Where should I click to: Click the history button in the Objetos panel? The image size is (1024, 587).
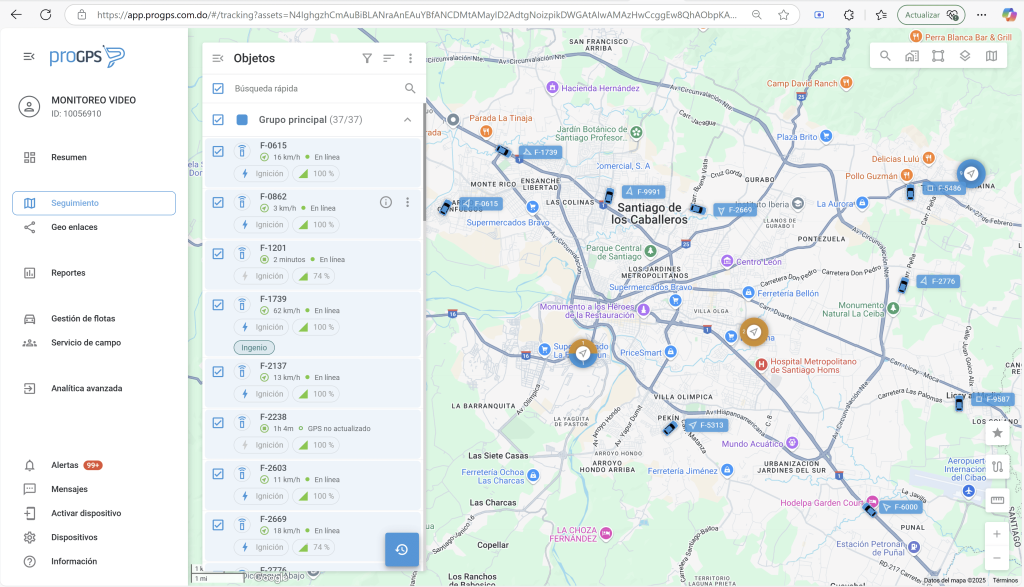click(x=402, y=550)
